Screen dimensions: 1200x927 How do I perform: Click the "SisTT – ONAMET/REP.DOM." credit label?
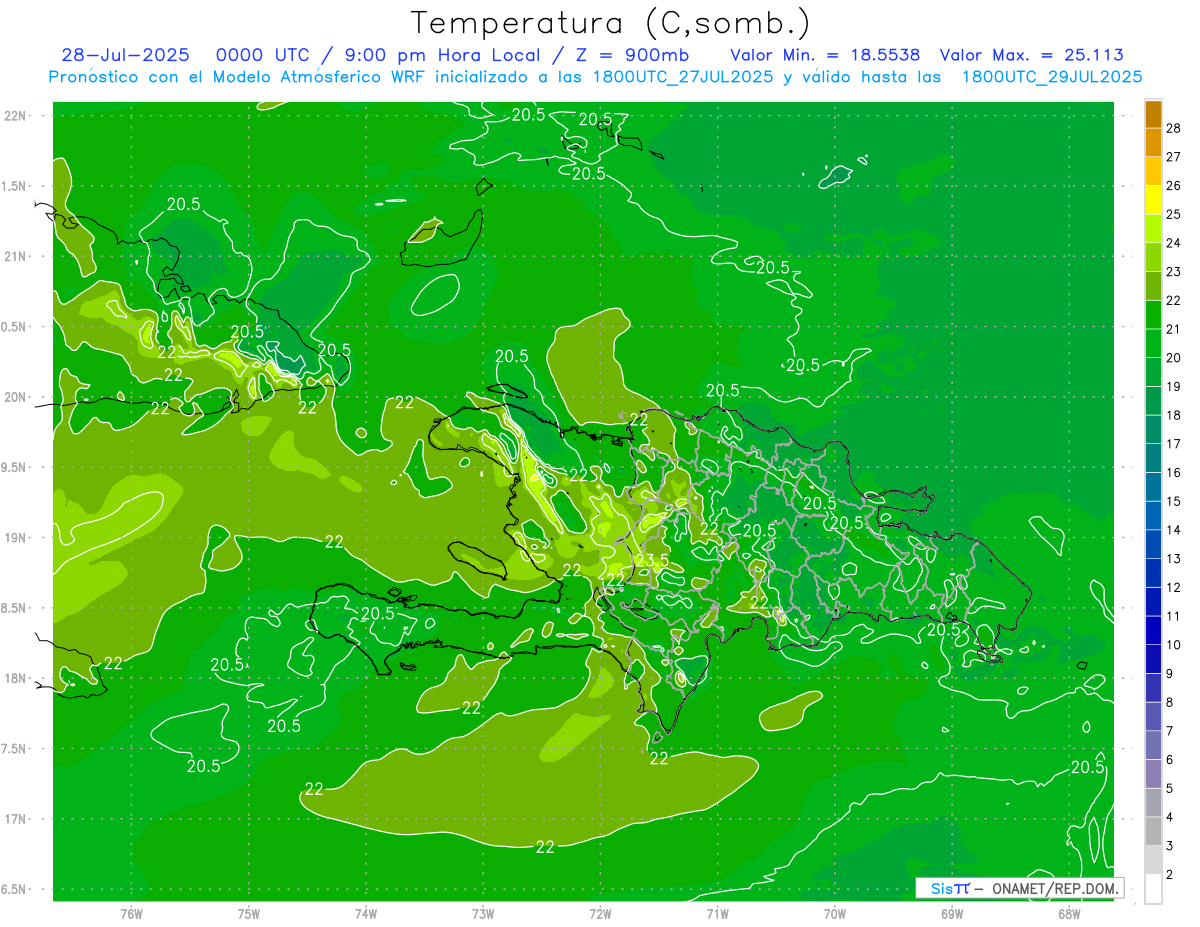[1020, 888]
